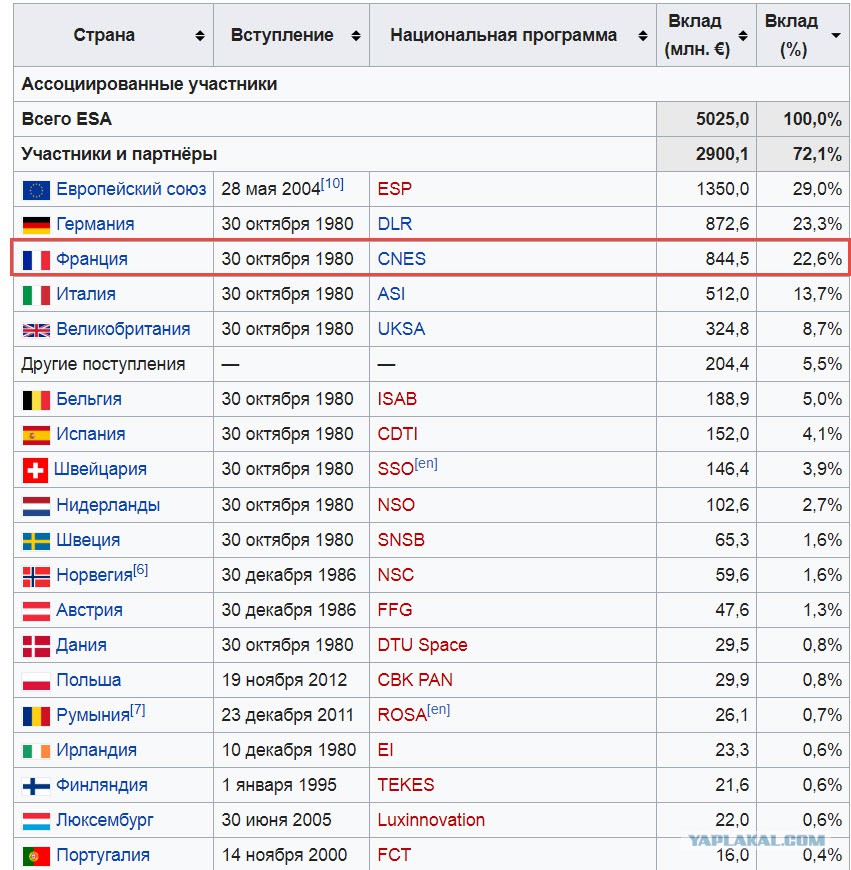This screenshot has height=870, width=851.
Task: Open the Германия link
Action: 95,224
